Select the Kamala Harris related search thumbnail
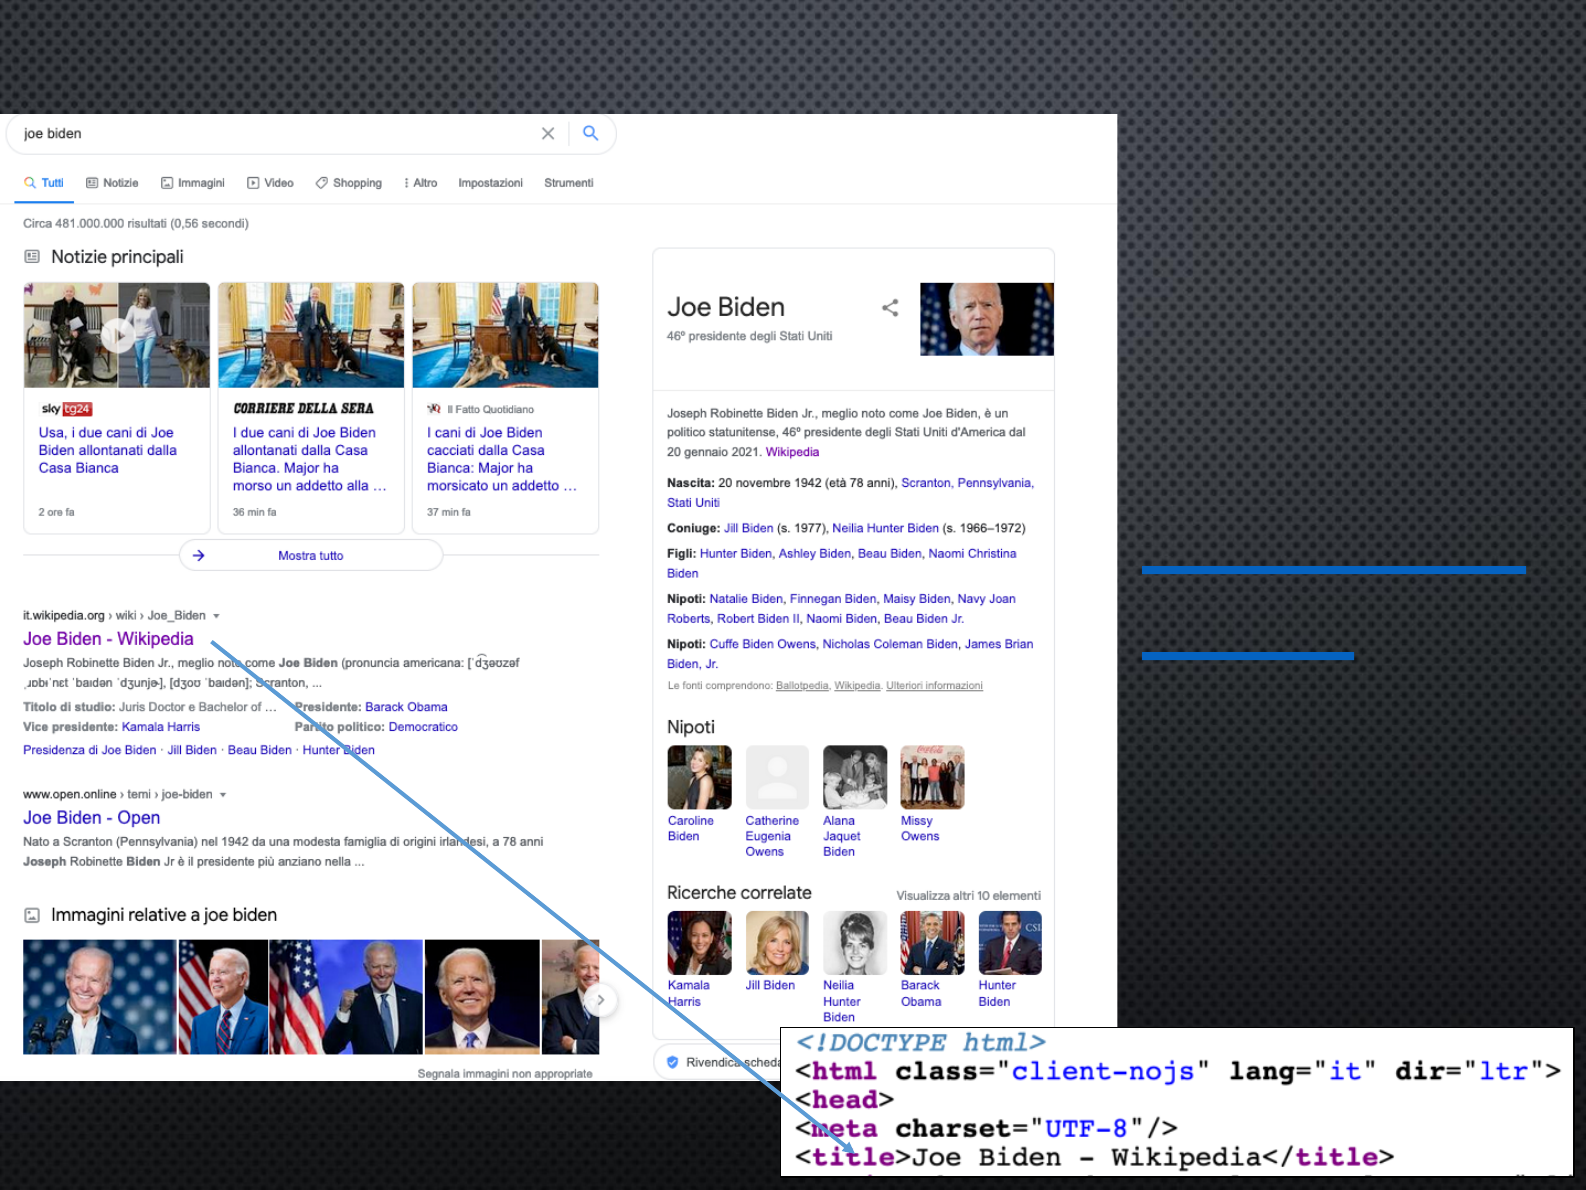1586x1190 pixels. pos(699,942)
